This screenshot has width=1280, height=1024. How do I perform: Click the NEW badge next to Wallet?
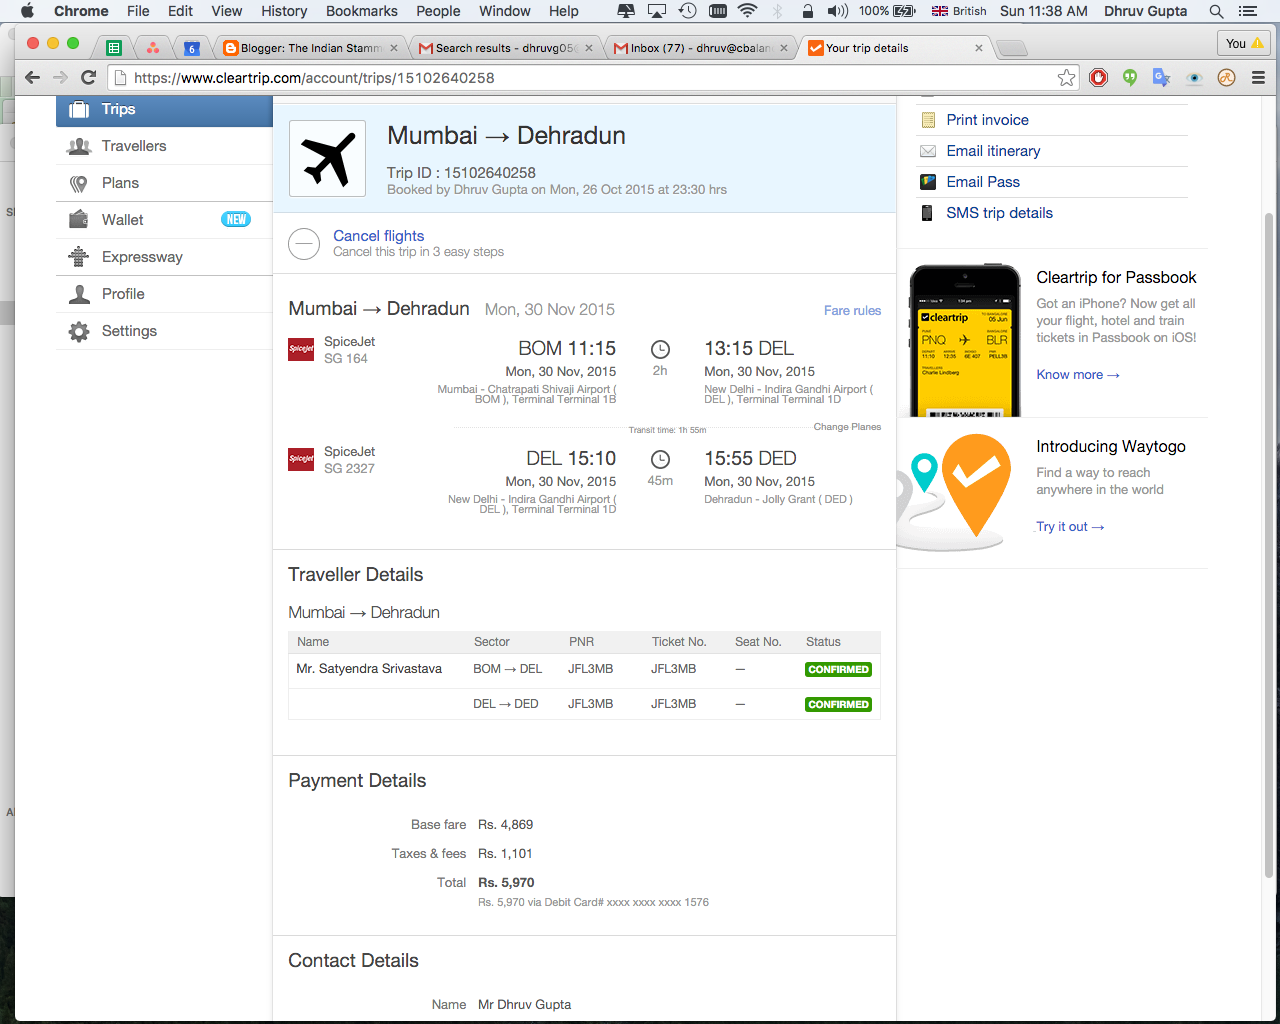coord(236,220)
